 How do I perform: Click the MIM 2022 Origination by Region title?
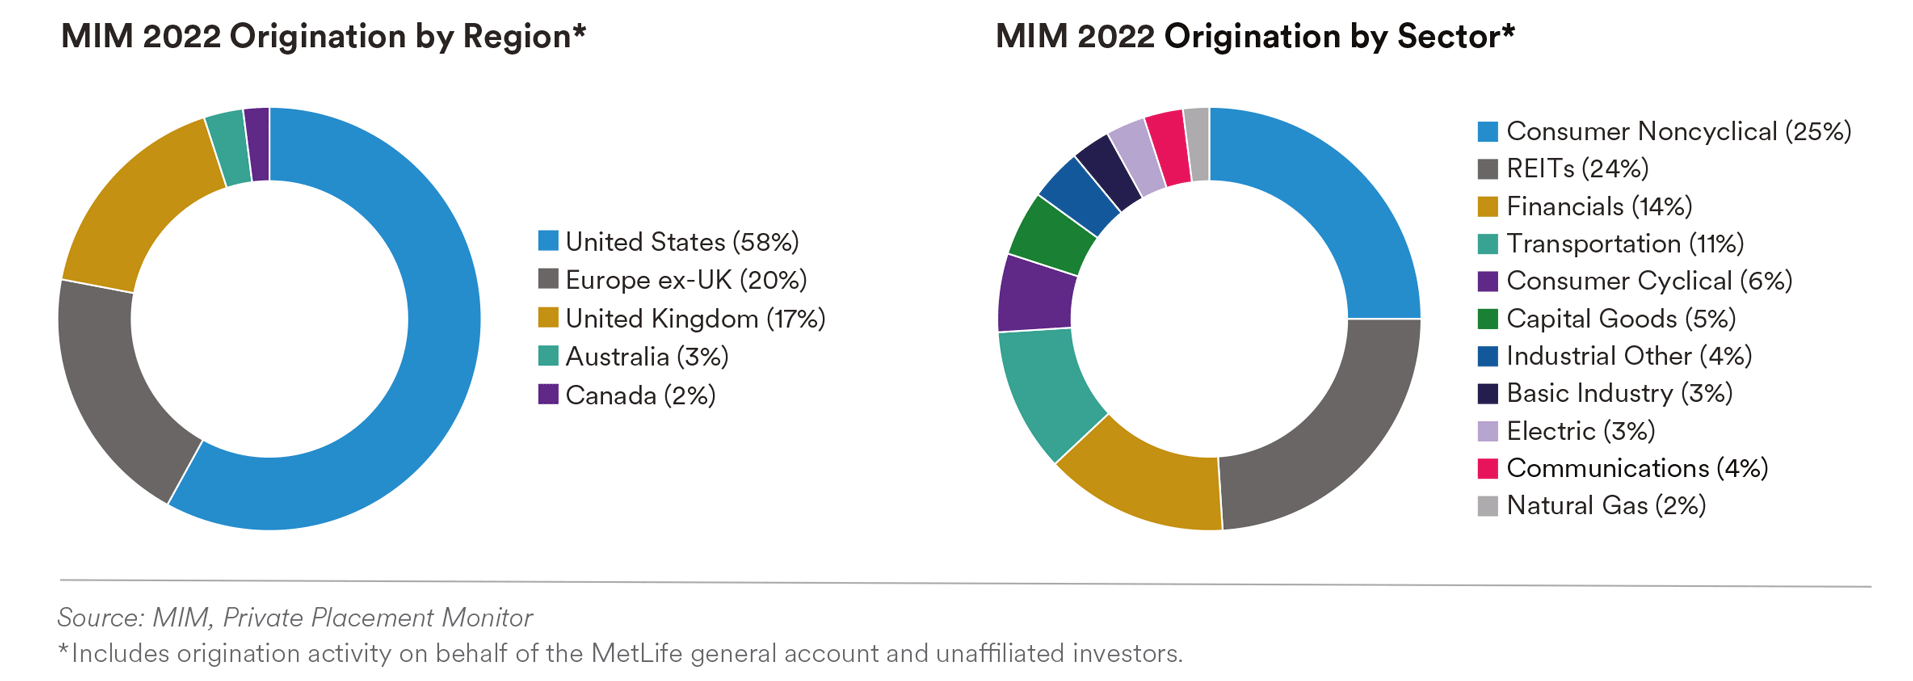(323, 37)
